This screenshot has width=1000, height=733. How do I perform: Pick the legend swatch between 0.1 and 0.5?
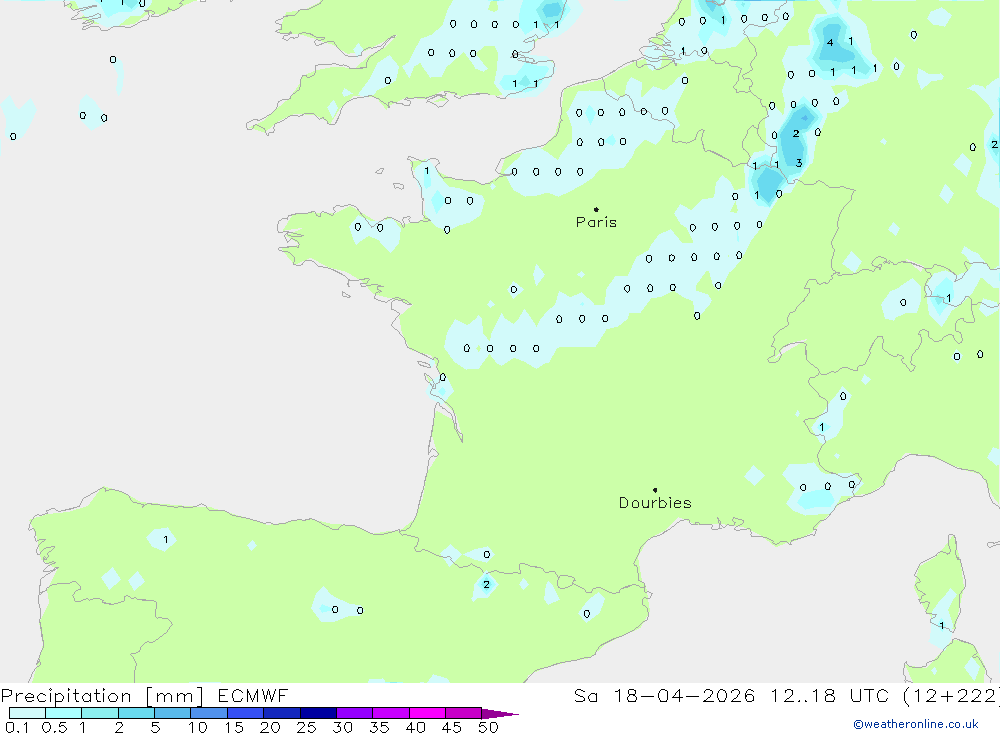27,713
